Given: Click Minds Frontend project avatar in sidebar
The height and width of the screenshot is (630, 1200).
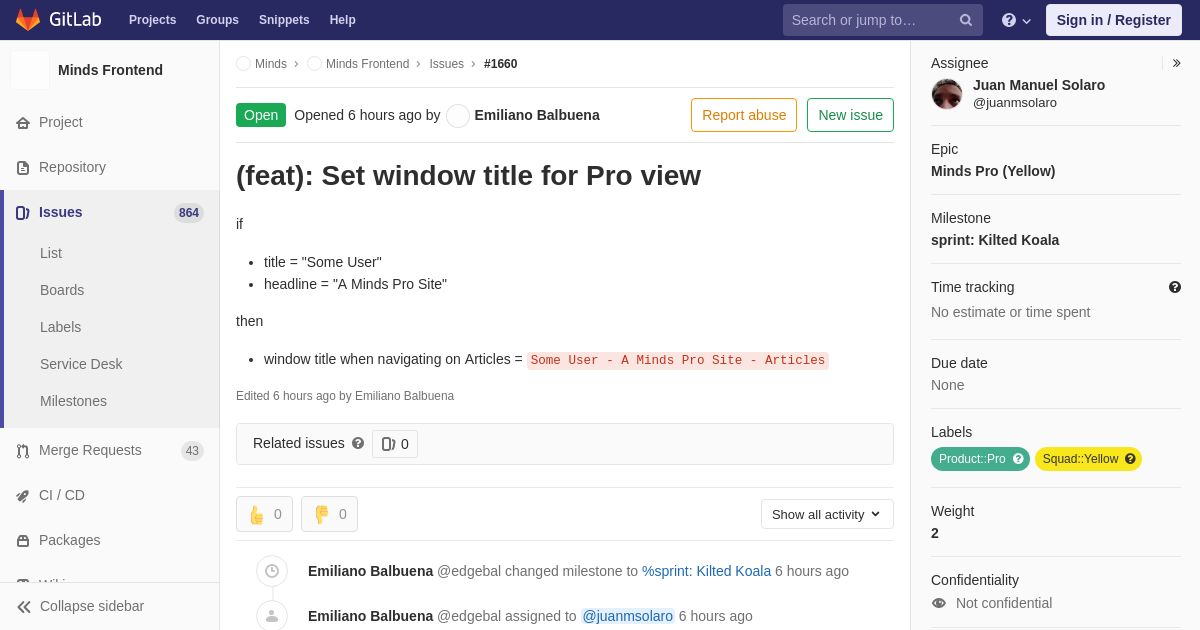Looking at the screenshot, I should pos(30,70).
